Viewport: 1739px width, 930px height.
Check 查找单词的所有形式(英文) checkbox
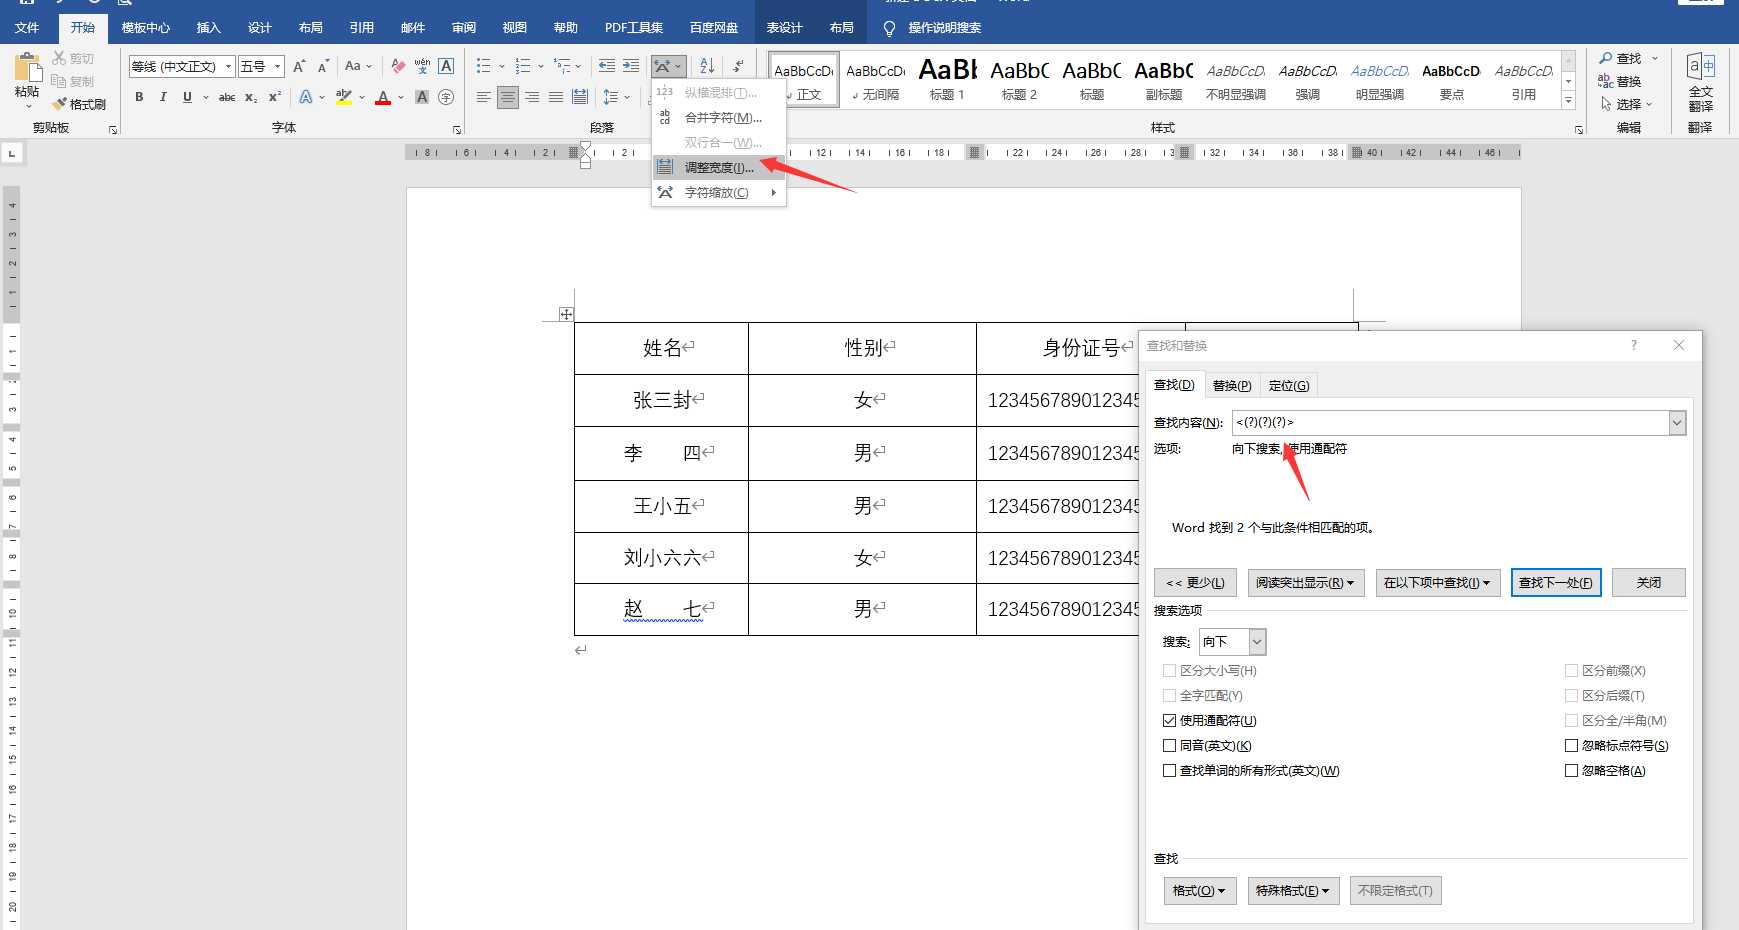click(1169, 770)
